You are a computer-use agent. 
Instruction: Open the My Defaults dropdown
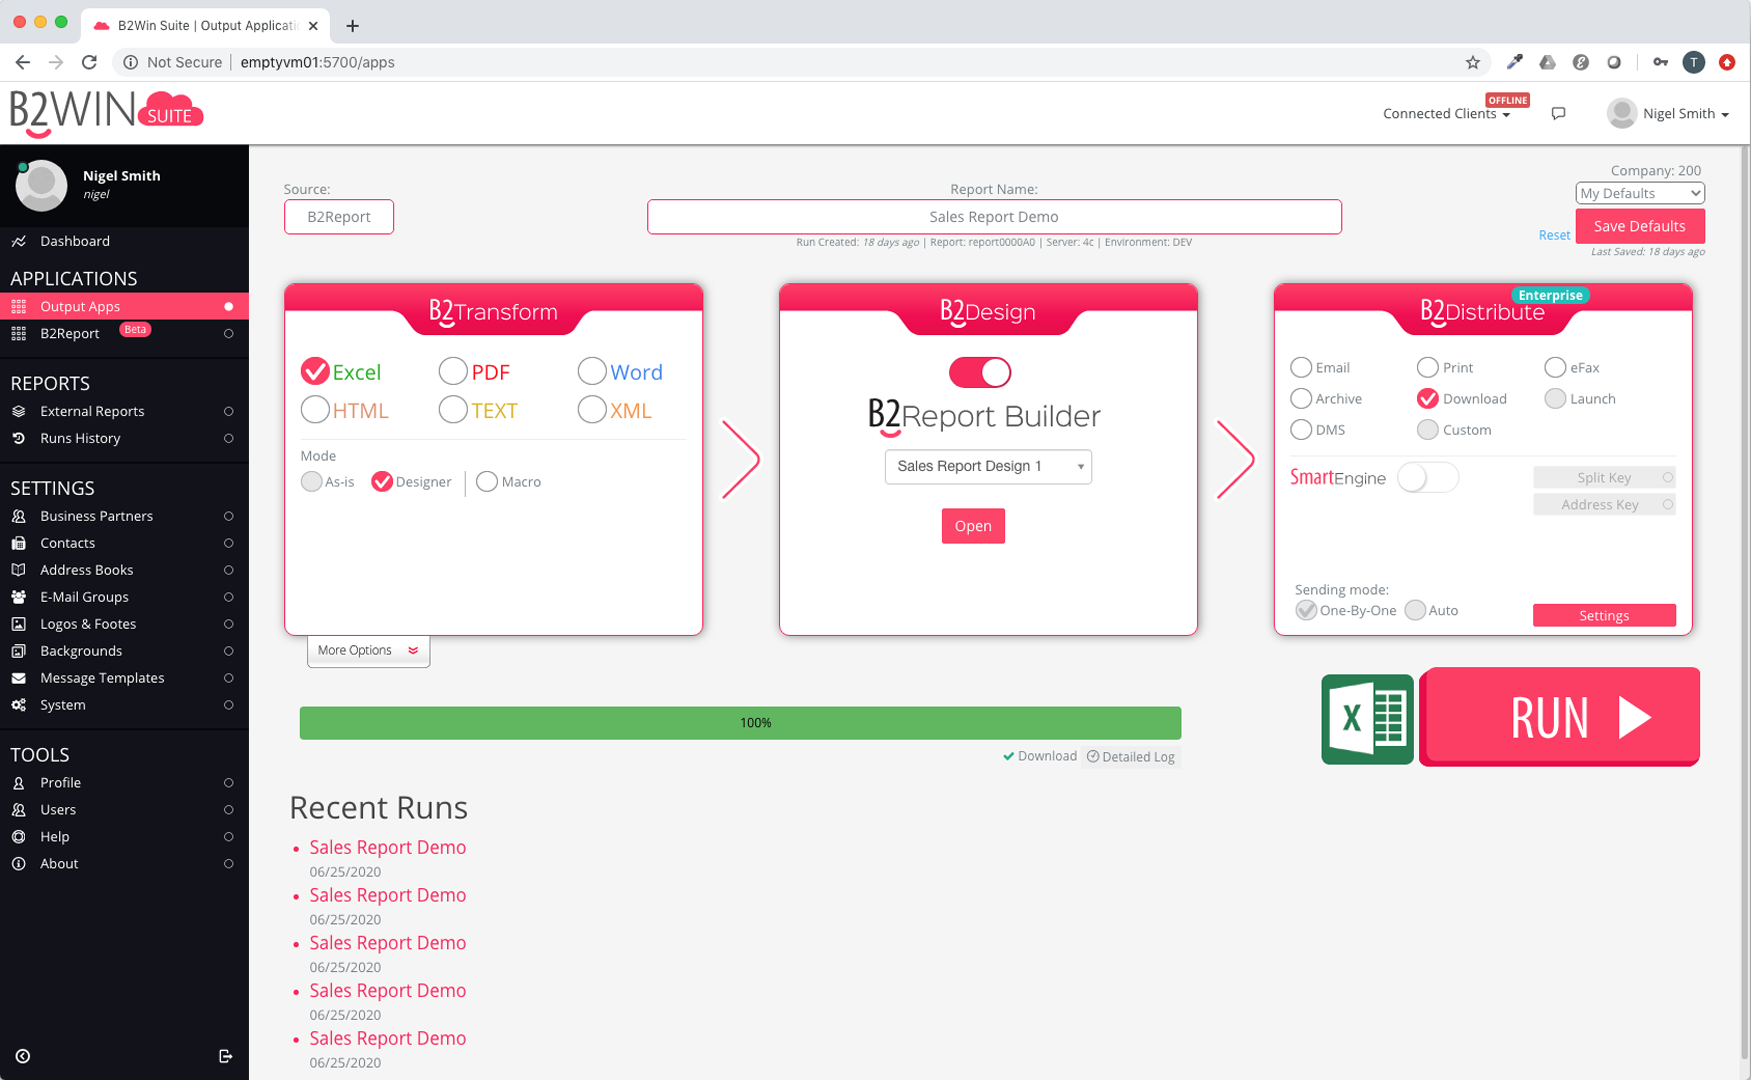click(x=1640, y=193)
